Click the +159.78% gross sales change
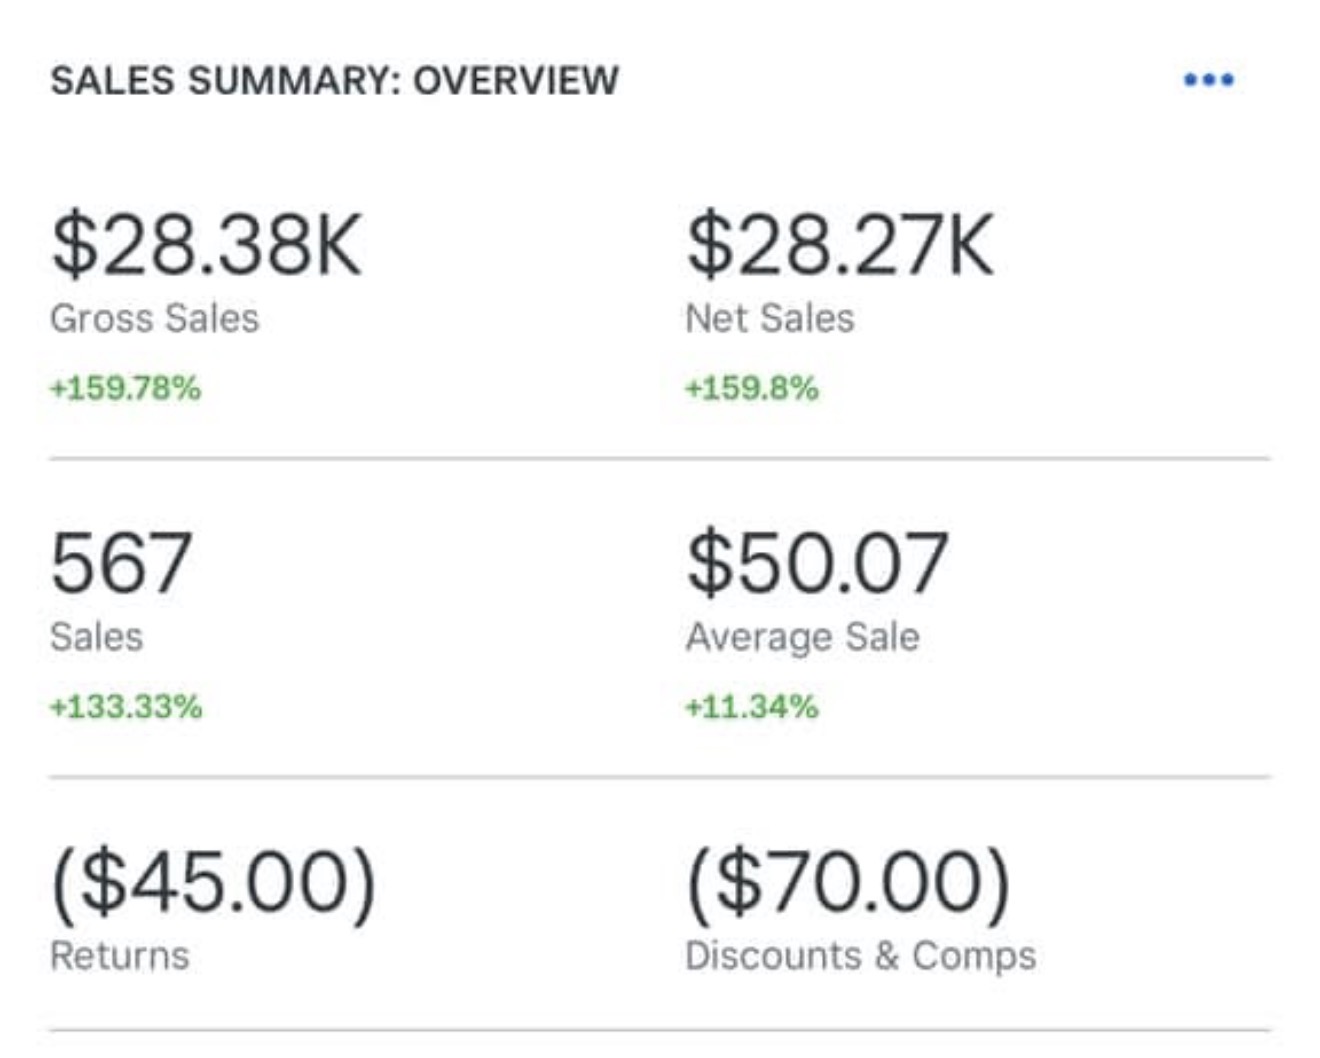Viewport: 1320px width, 1058px height. [125, 388]
